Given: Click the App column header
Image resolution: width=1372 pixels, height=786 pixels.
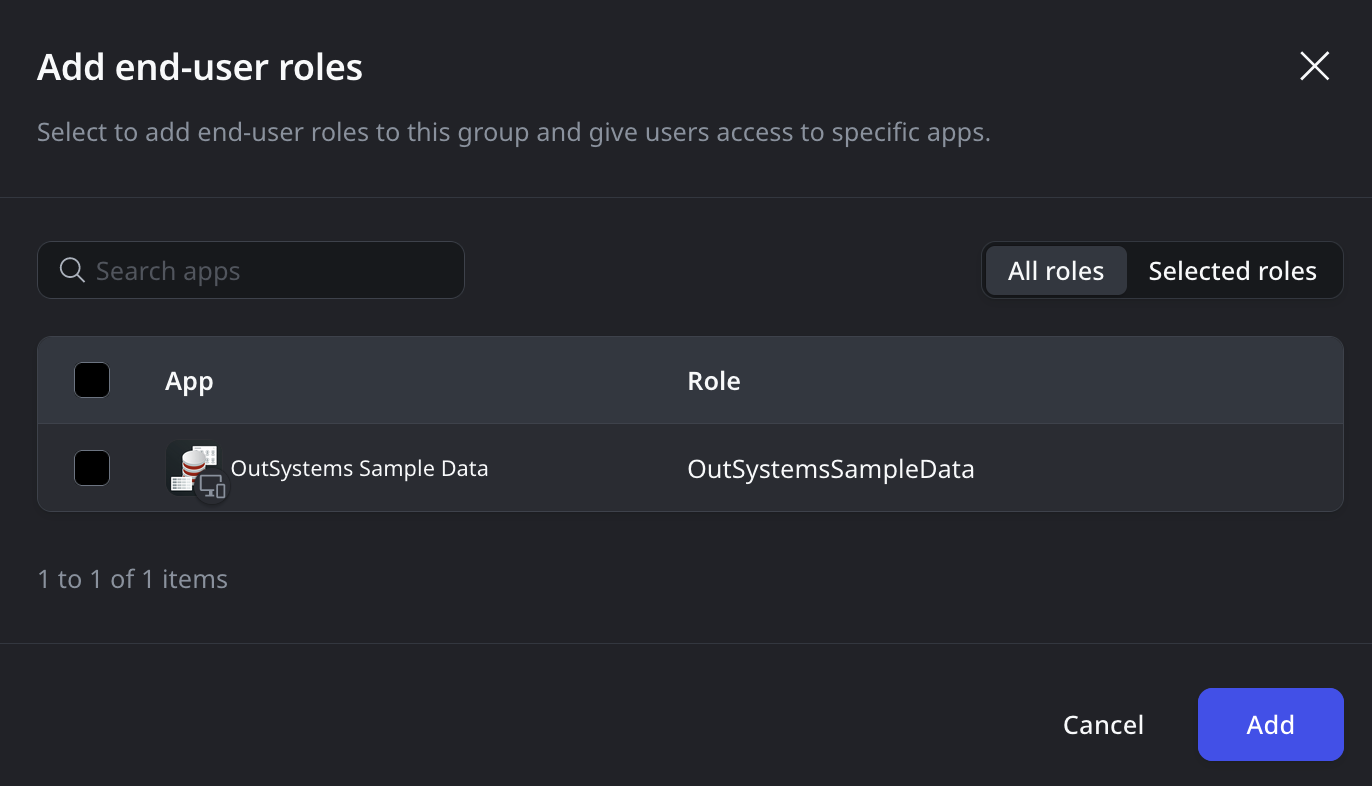Looking at the screenshot, I should pos(189,381).
